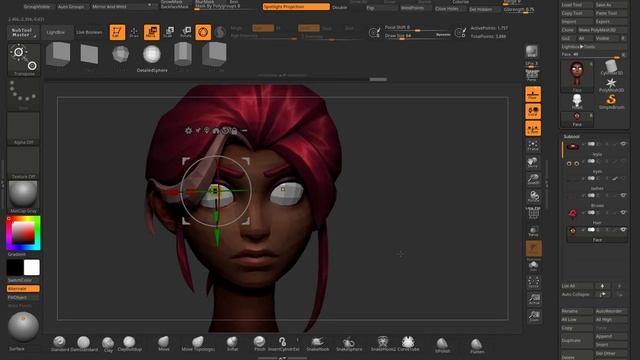Select the Move brush
Viewport: 640px width, 360px height.
click(164, 344)
